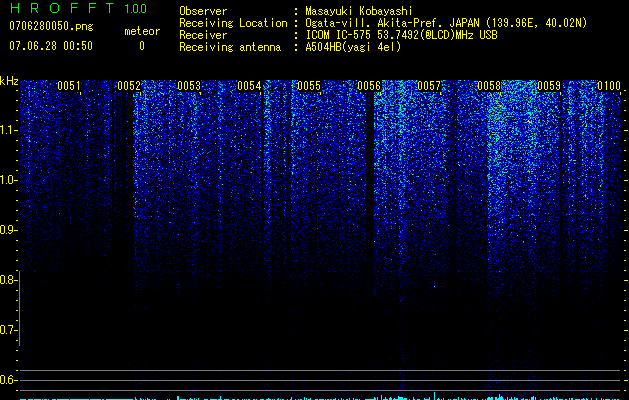Click the 0051 time marker
Screen dimensions: 629x400
tap(69, 86)
